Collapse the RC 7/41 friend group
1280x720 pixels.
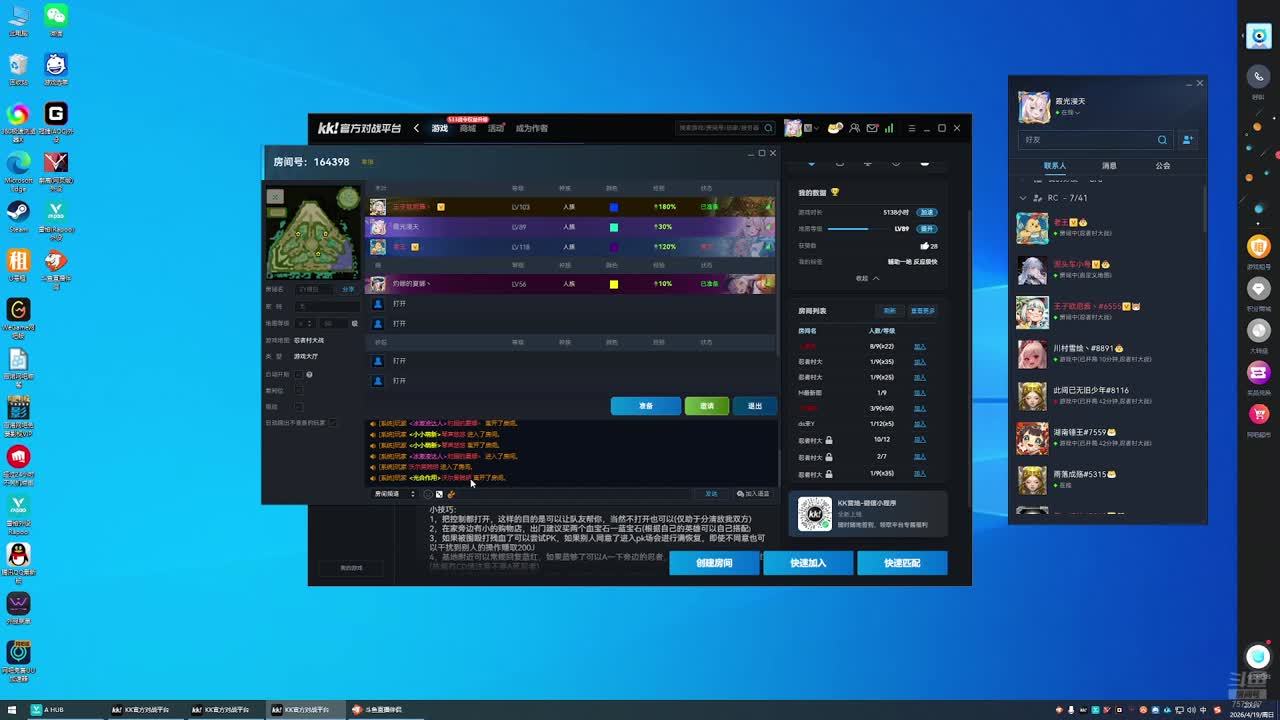[1023, 198]
